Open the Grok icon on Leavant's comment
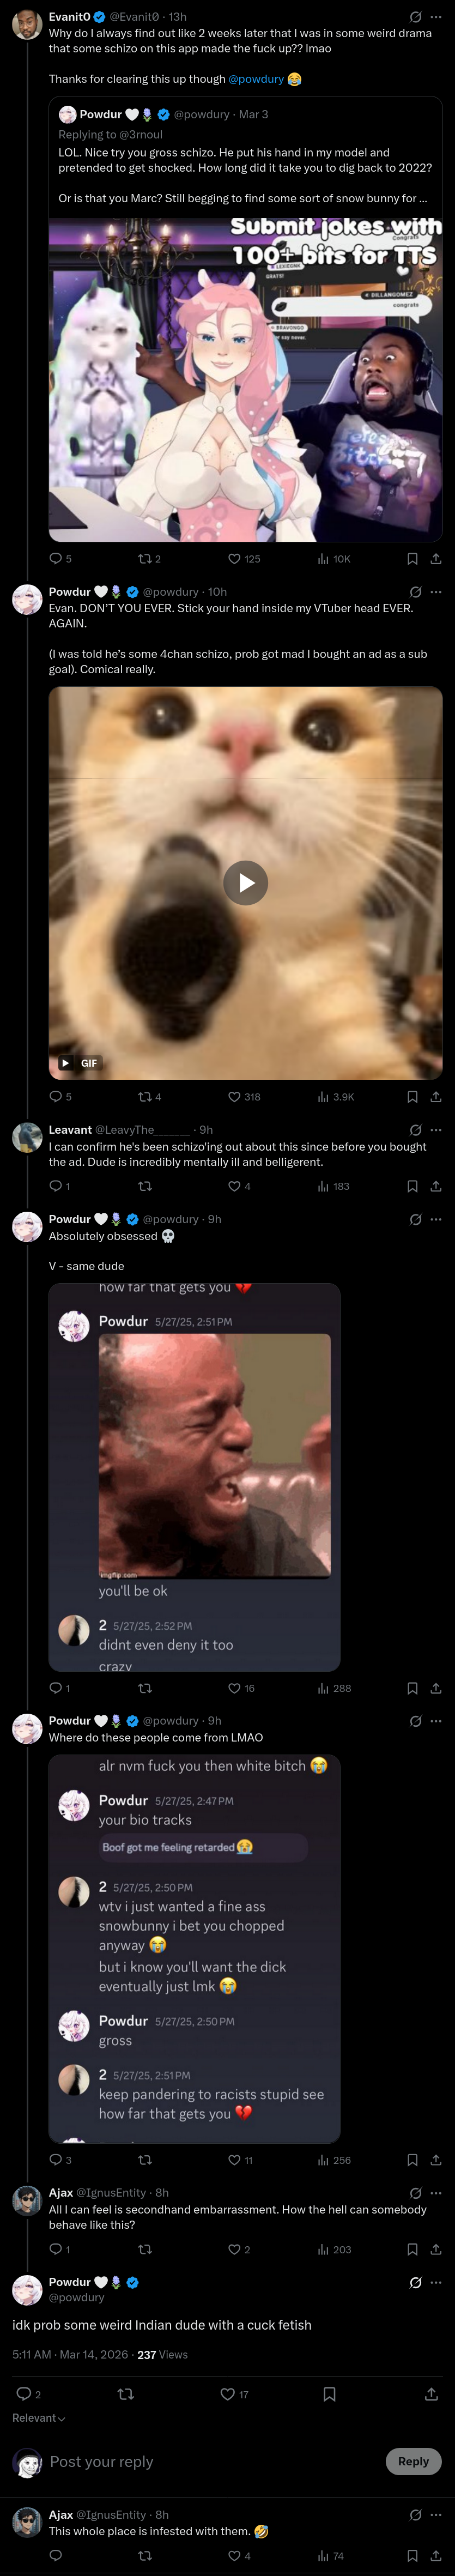 415,1130
